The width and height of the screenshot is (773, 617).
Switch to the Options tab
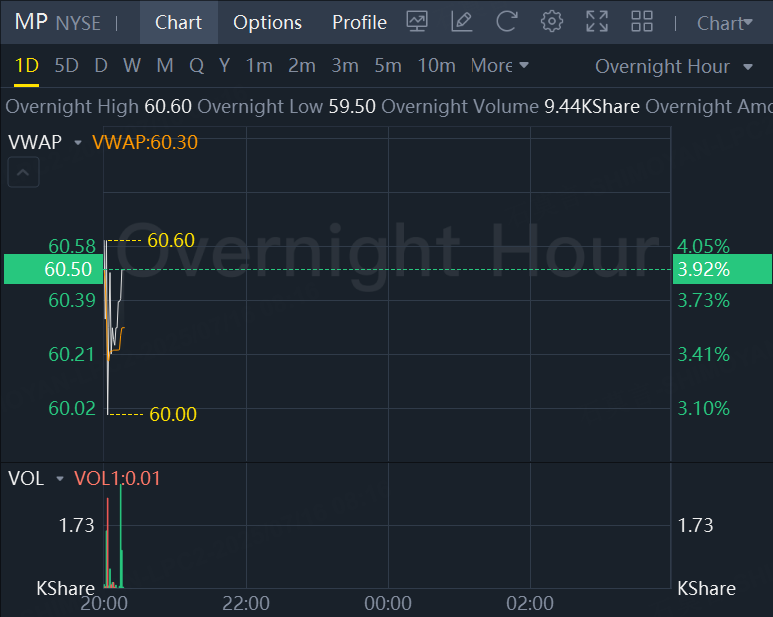[267, 22]
